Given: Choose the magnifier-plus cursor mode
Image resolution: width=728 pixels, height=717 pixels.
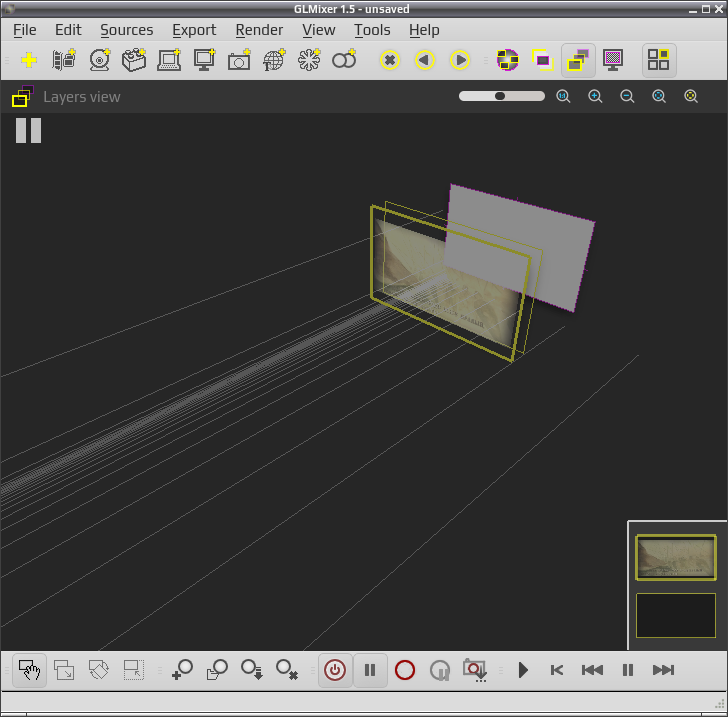Looking at the screenshot, I should 182,670.
